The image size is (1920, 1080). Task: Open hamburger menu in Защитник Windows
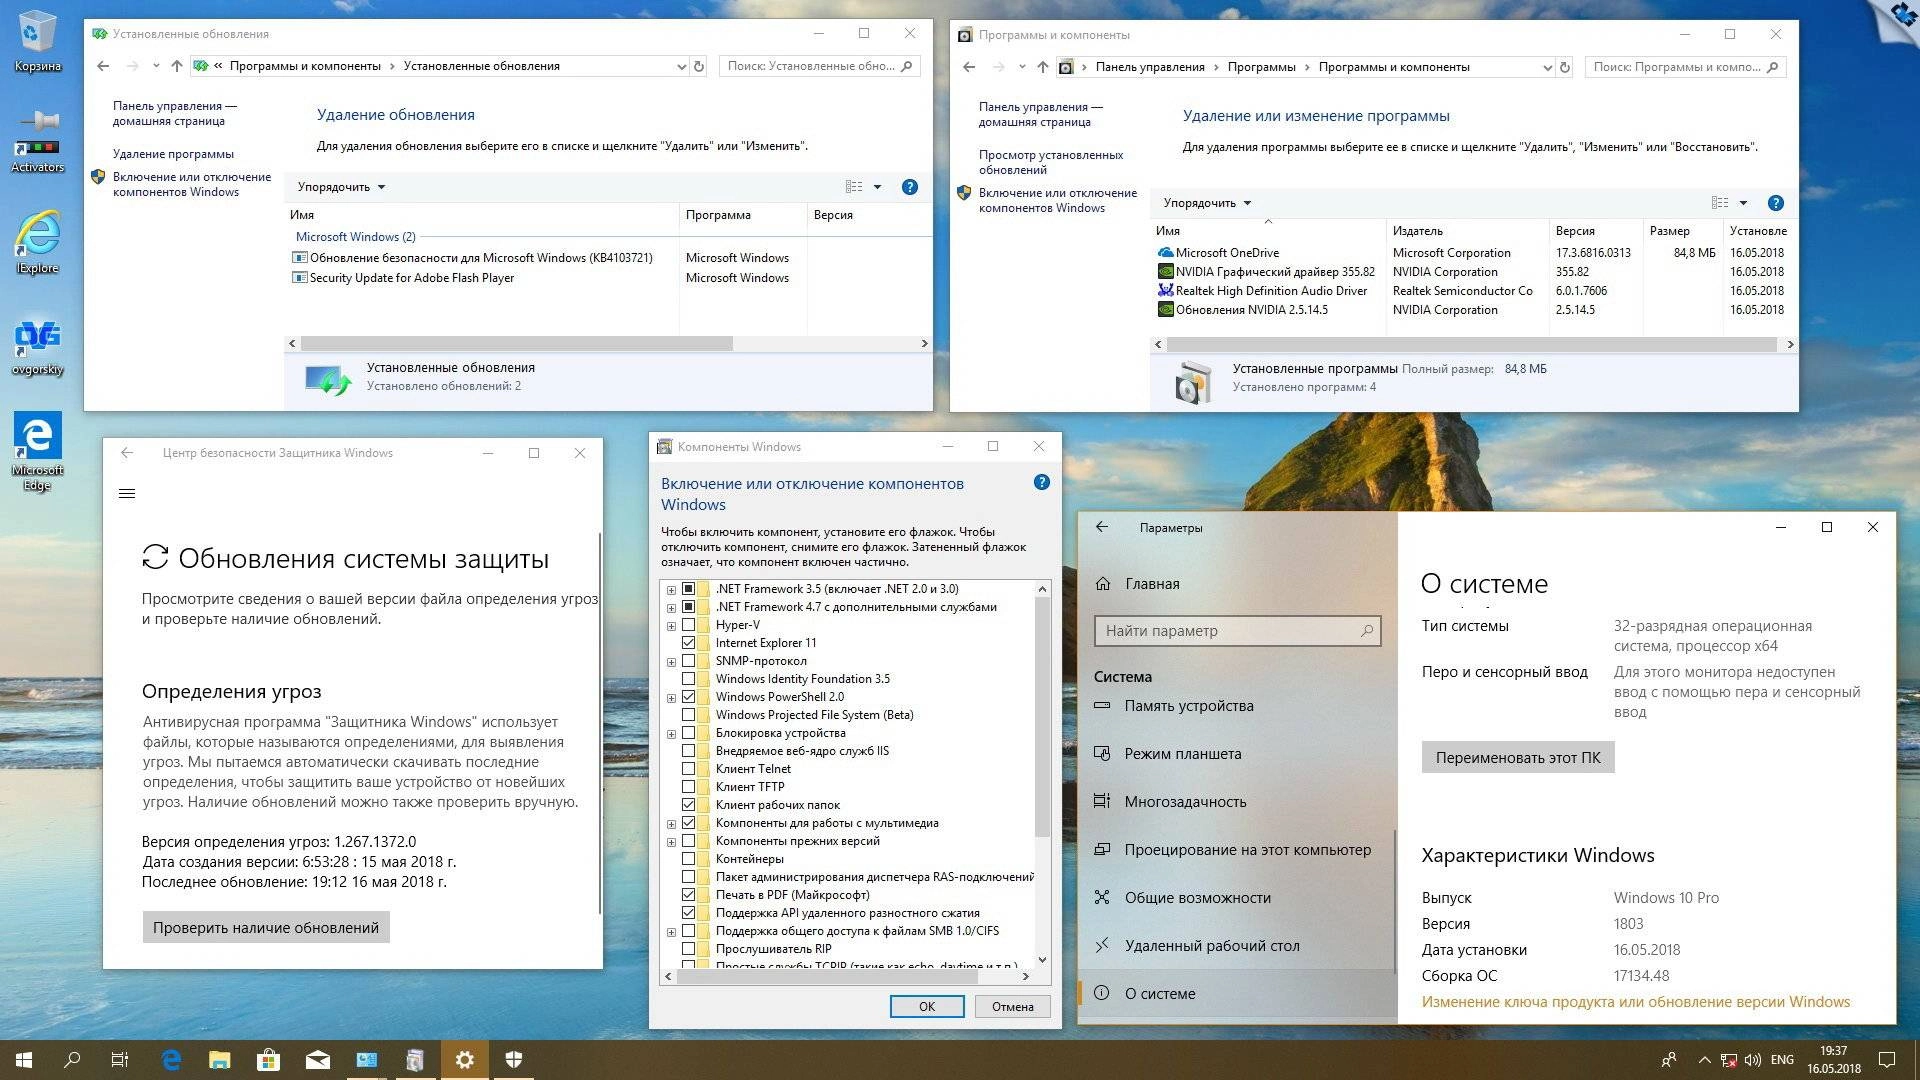127,493
